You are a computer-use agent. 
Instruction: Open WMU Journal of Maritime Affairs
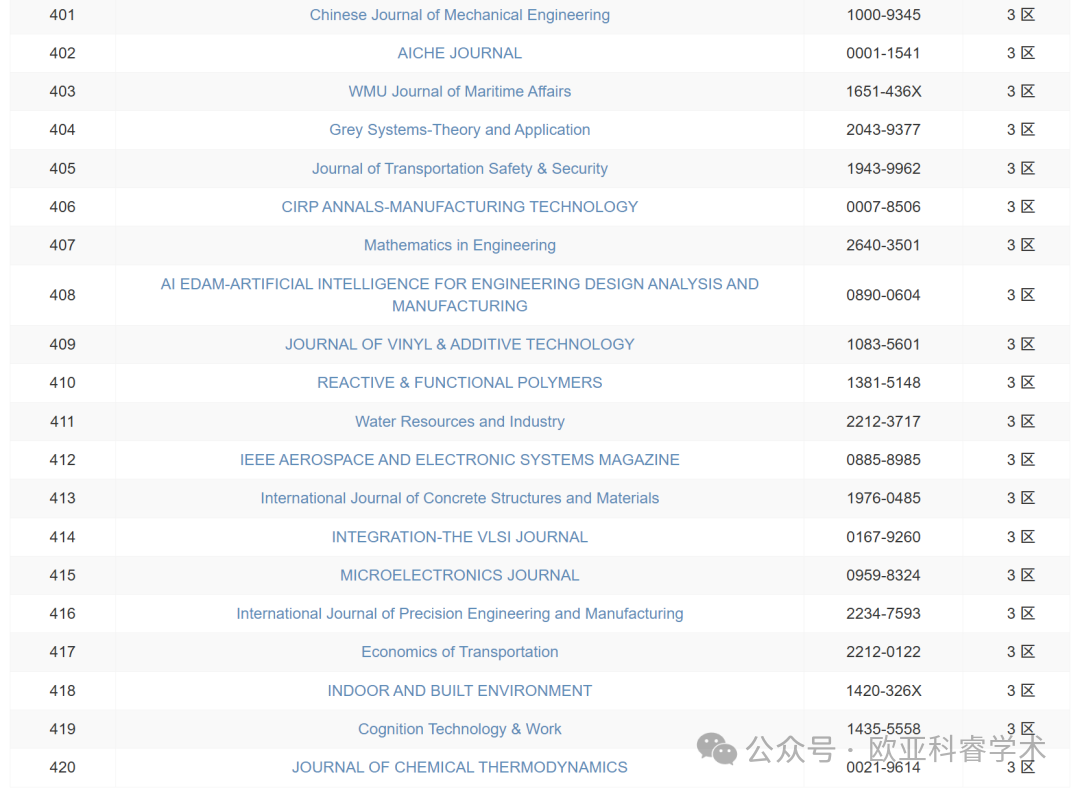[x=459, y=92]
